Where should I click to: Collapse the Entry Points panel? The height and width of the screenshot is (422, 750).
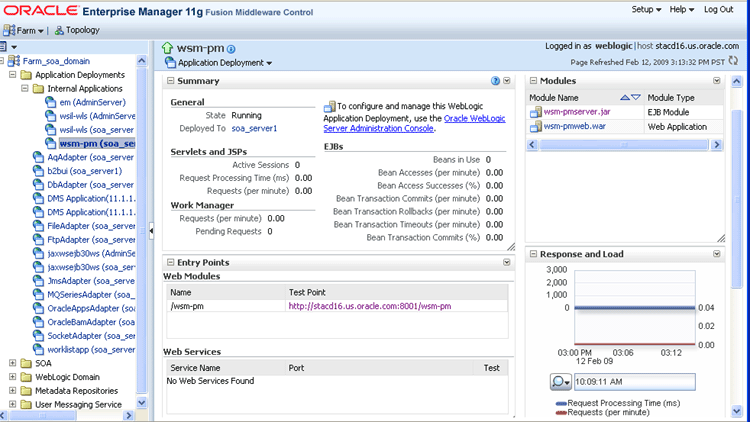point(170,262)
